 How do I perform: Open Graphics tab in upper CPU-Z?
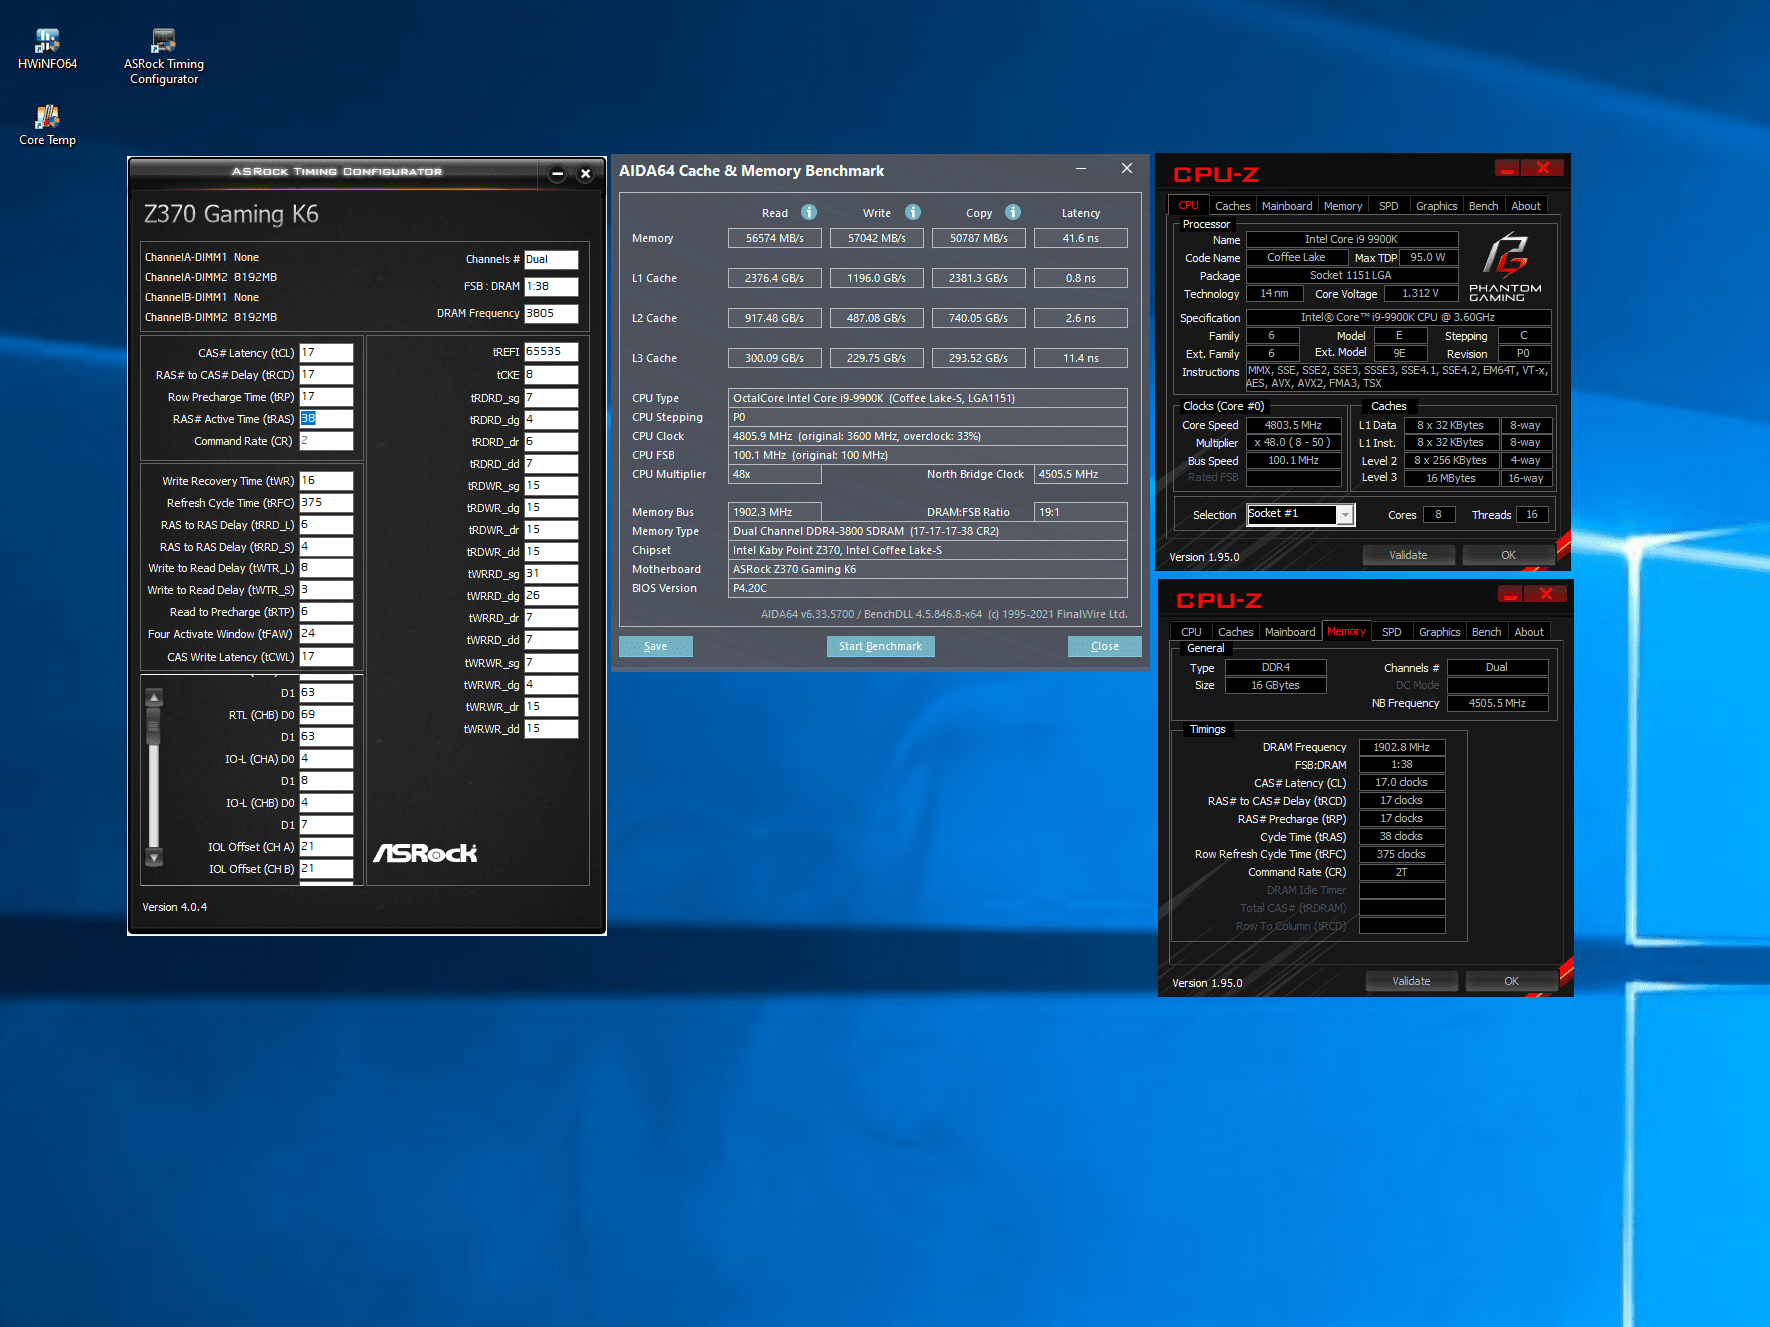[x=1436, y=206]
